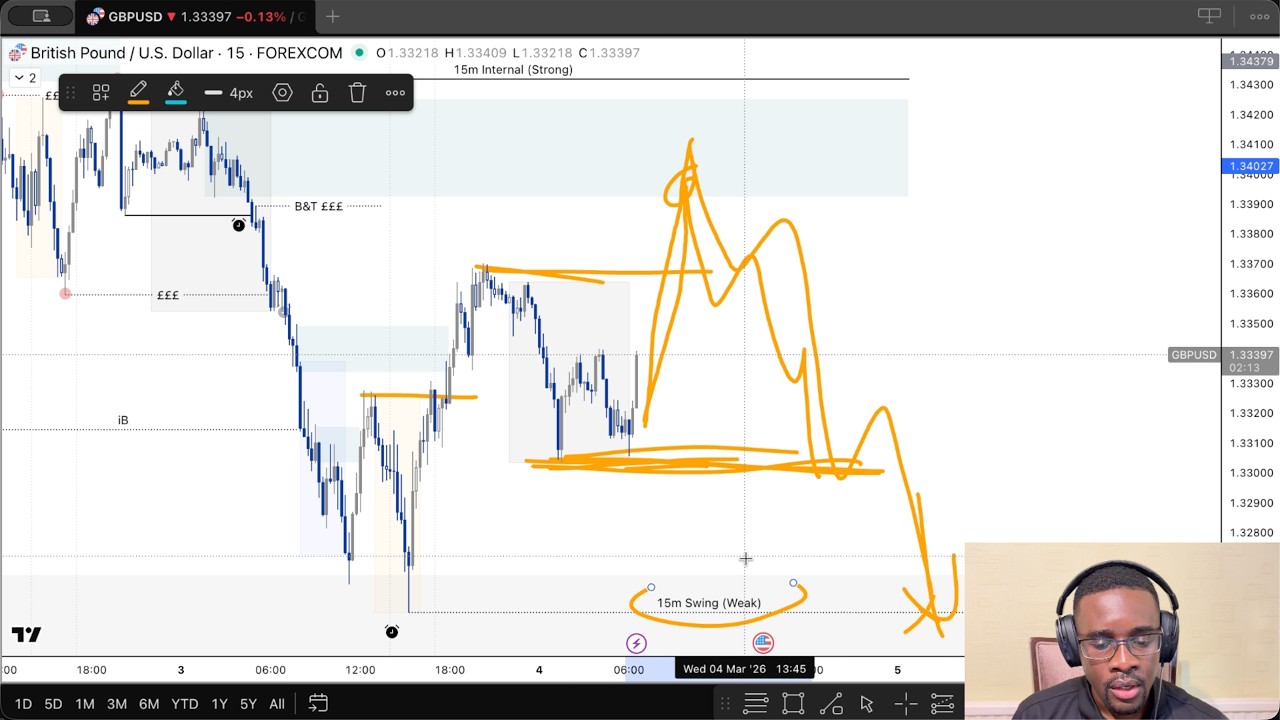
Task: Toggle lock on selected drawing
Action: pyautogui.click(x=320, y=93)
